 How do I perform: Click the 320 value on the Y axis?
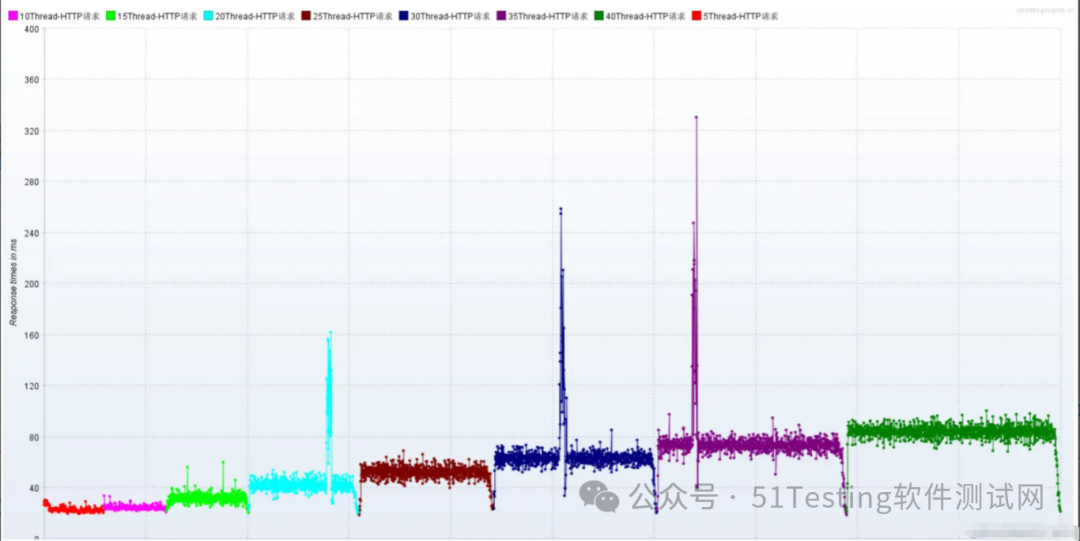[33, 131]
